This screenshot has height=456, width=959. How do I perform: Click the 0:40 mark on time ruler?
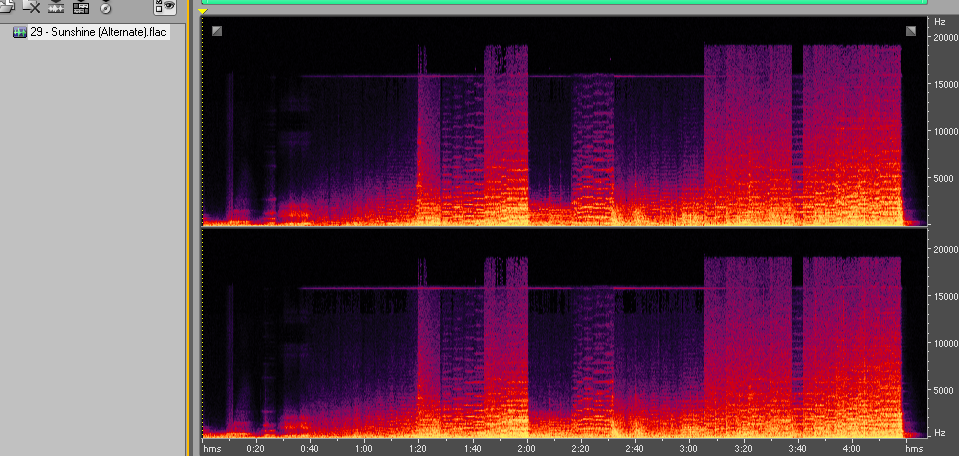coord(311,449)
